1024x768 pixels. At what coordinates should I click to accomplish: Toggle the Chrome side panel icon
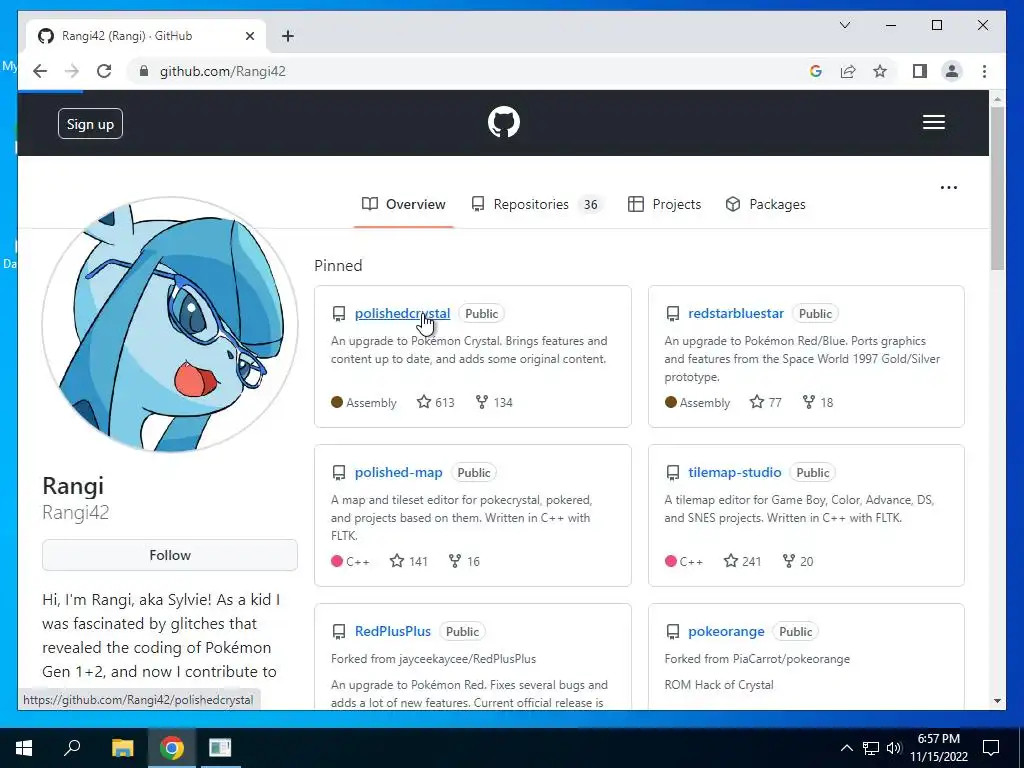(920, 71)
